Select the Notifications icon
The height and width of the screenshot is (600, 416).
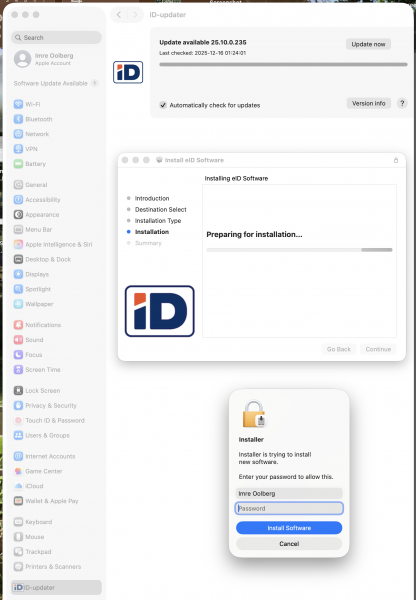(x=18, y=325)
